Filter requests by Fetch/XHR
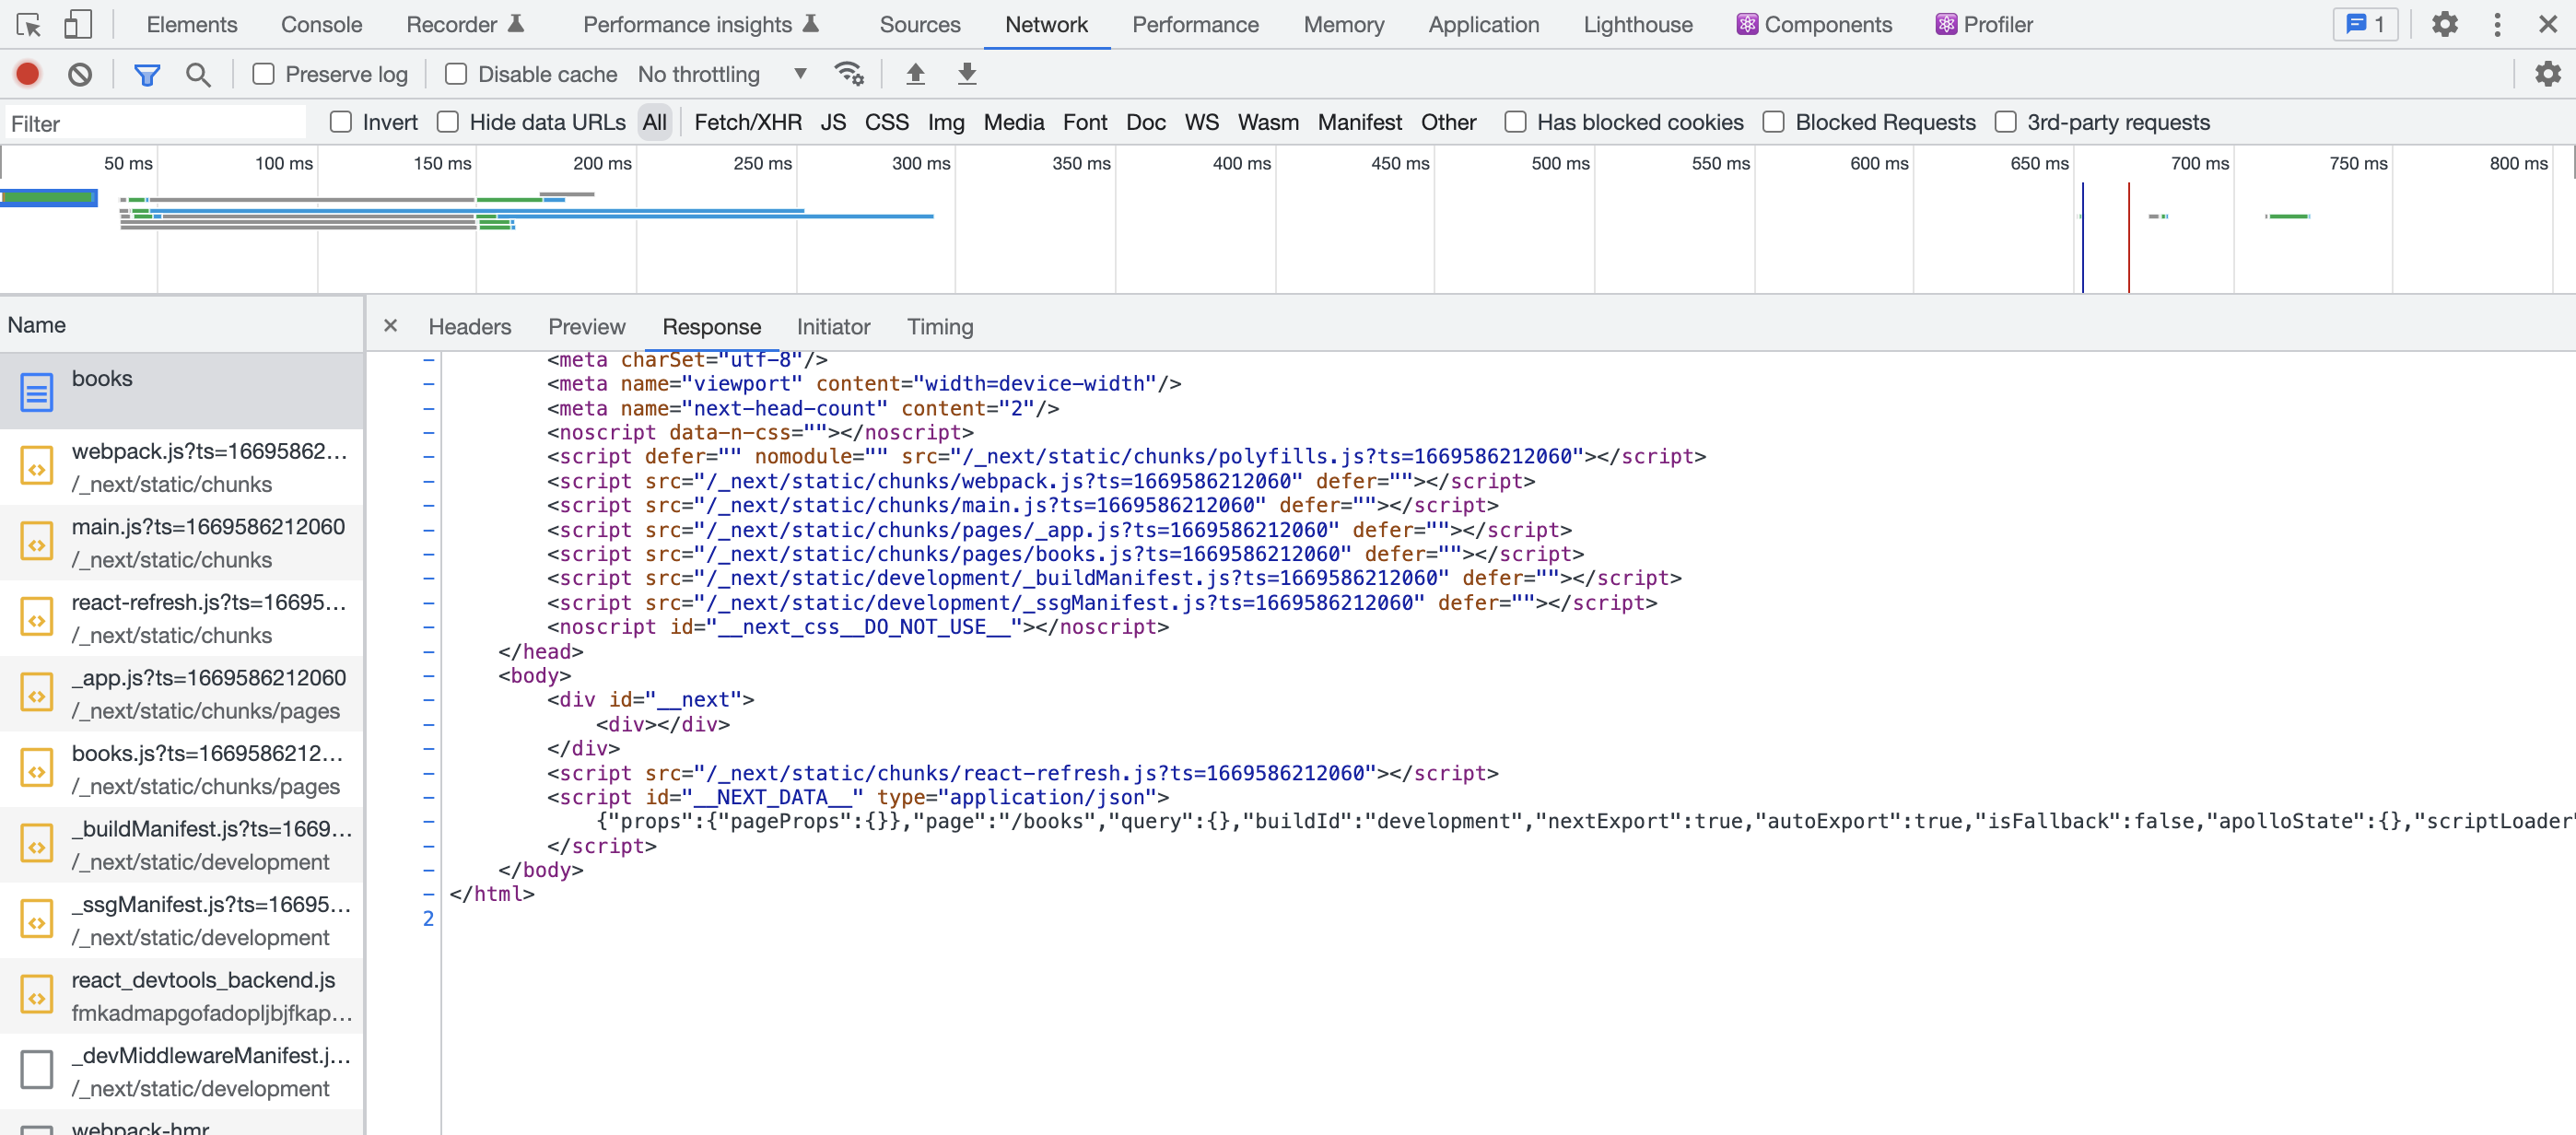Viewport: 2576px width, 1135px height. tap(747, 122)
